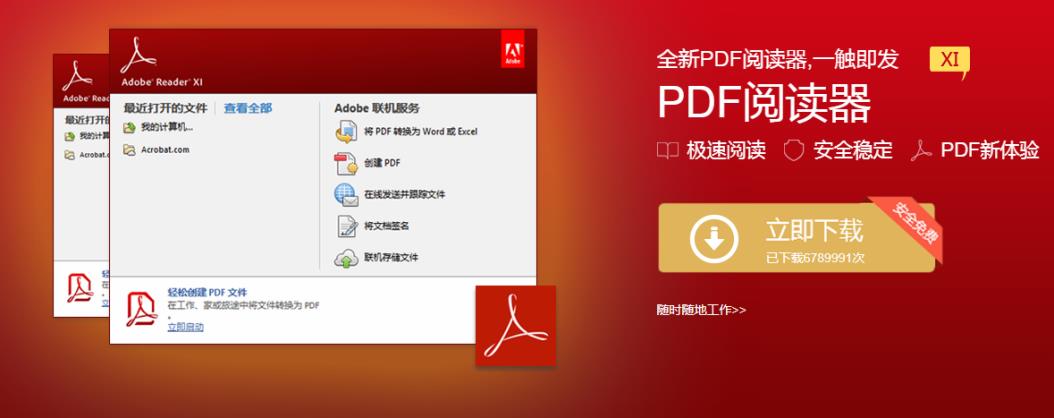1054x418 pixels.
Task: Click the 创建 PDF icon
Action: (346, 163)
